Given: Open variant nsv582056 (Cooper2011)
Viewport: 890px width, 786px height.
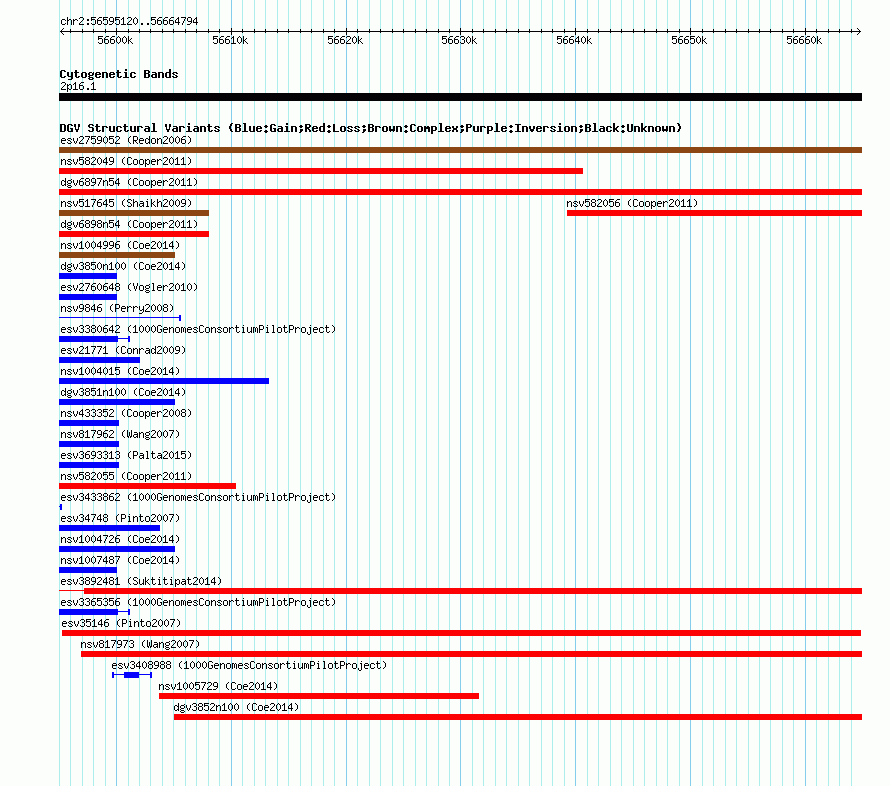Looking at the screenshot, I should (632, 203).
